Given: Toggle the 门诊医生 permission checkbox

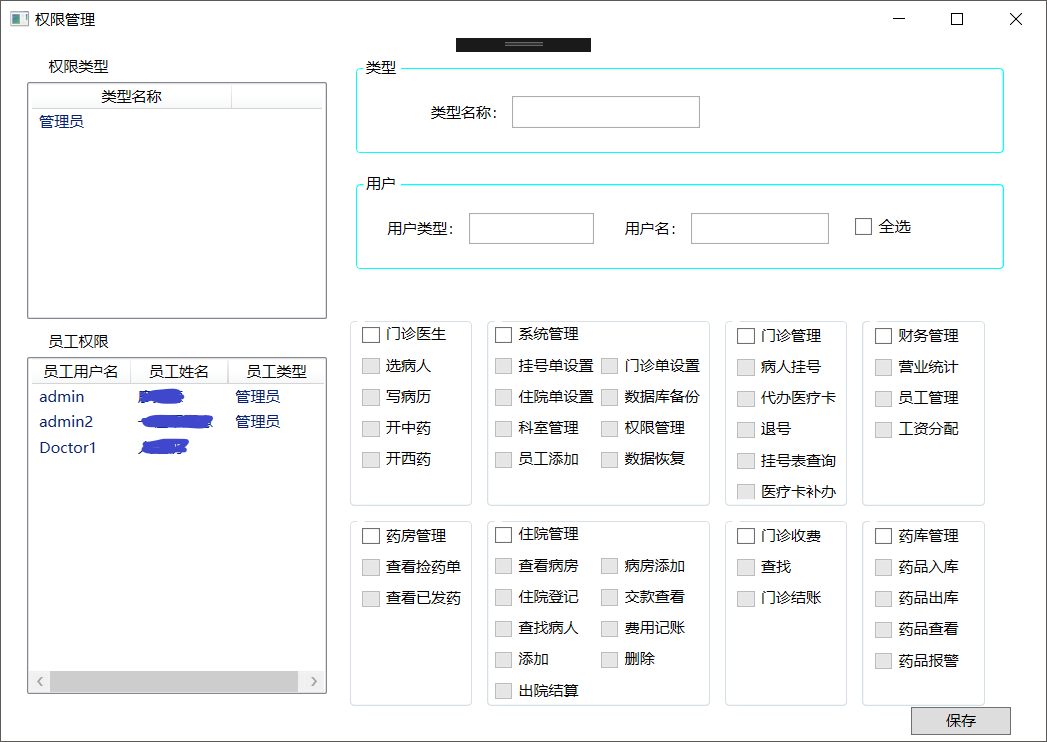Looking at the screenshot, I should [370, 335].
